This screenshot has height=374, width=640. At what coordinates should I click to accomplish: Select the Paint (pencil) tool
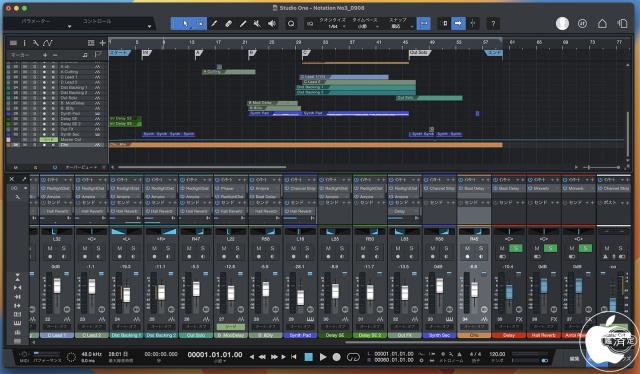(x=243, y=24)
